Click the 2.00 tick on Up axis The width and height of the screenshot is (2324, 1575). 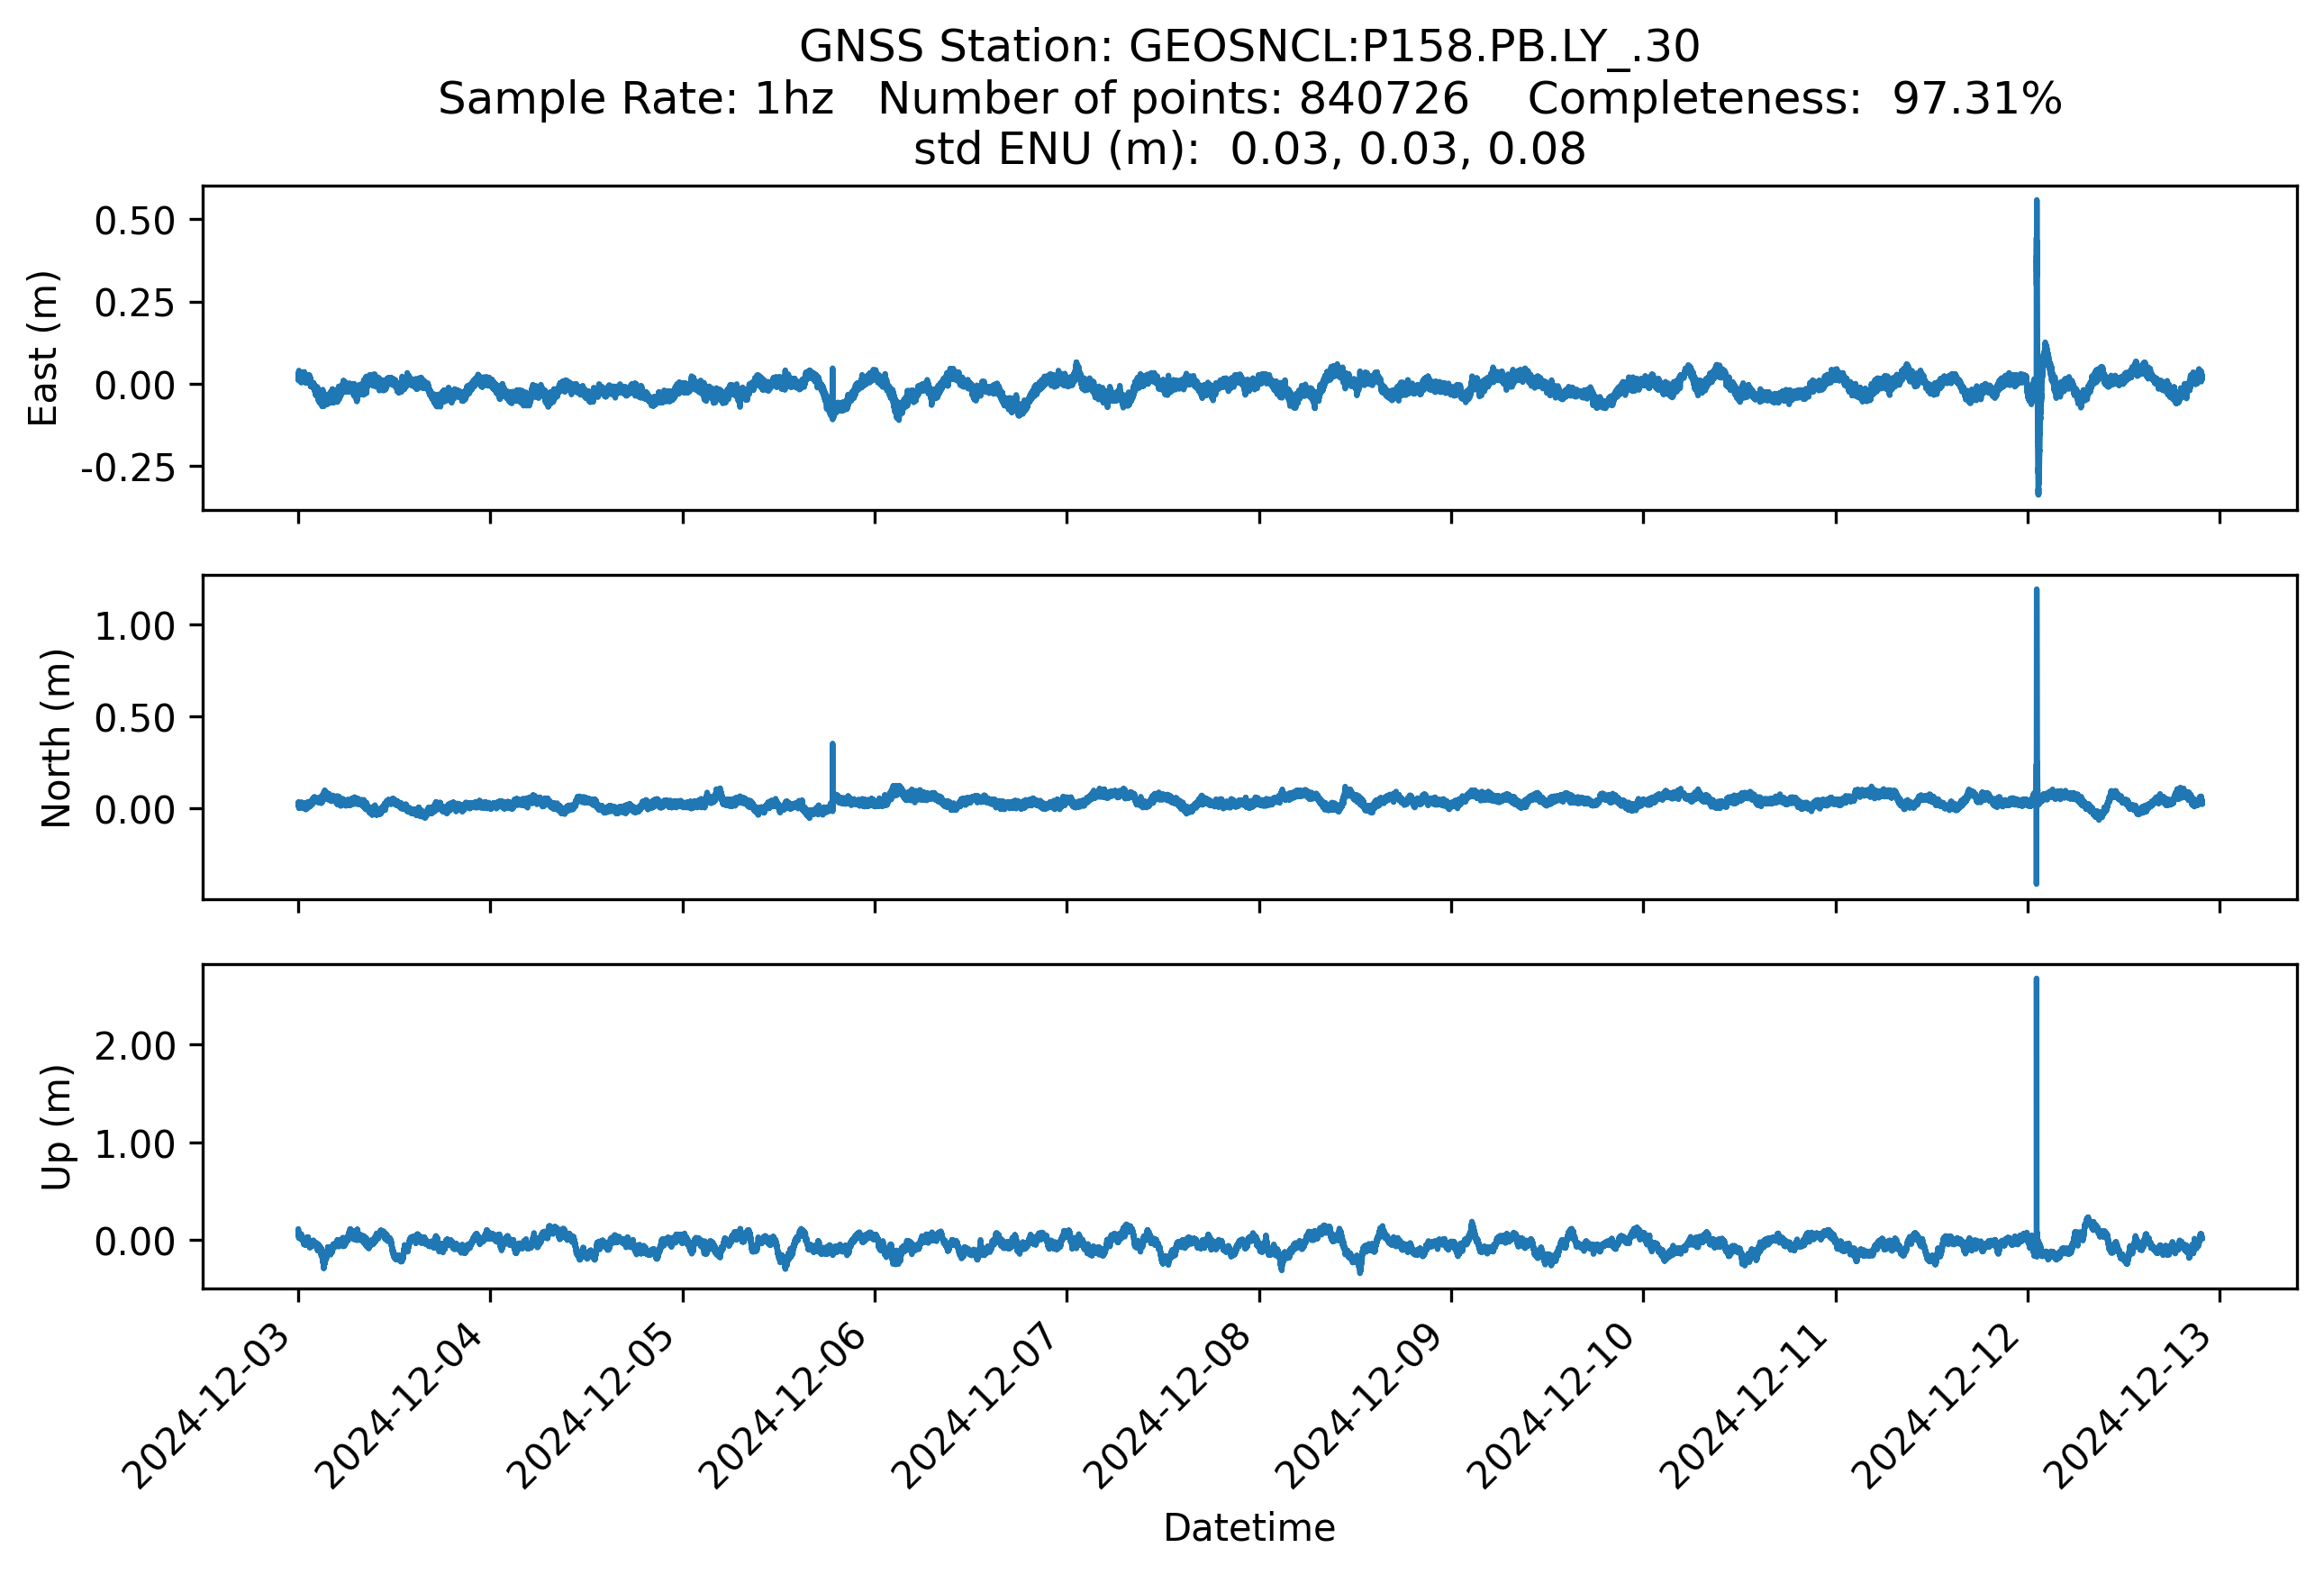134,1047
